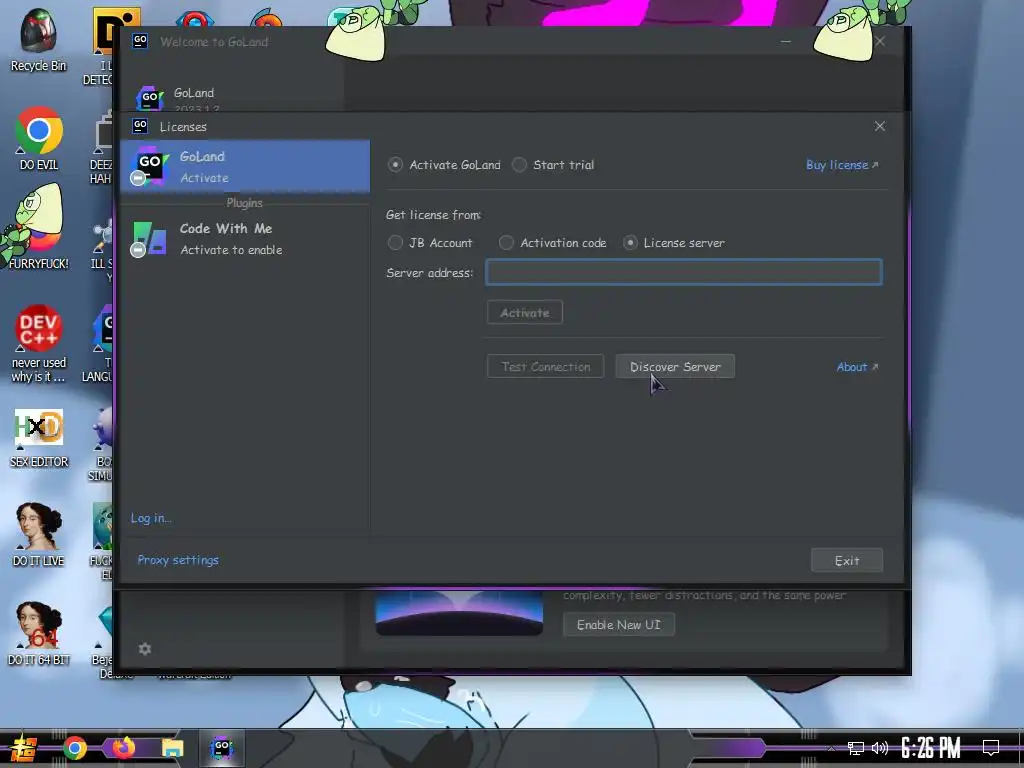Select Code With Me plugin entry
Screen dimensions: 1024x768
[245, 239]
